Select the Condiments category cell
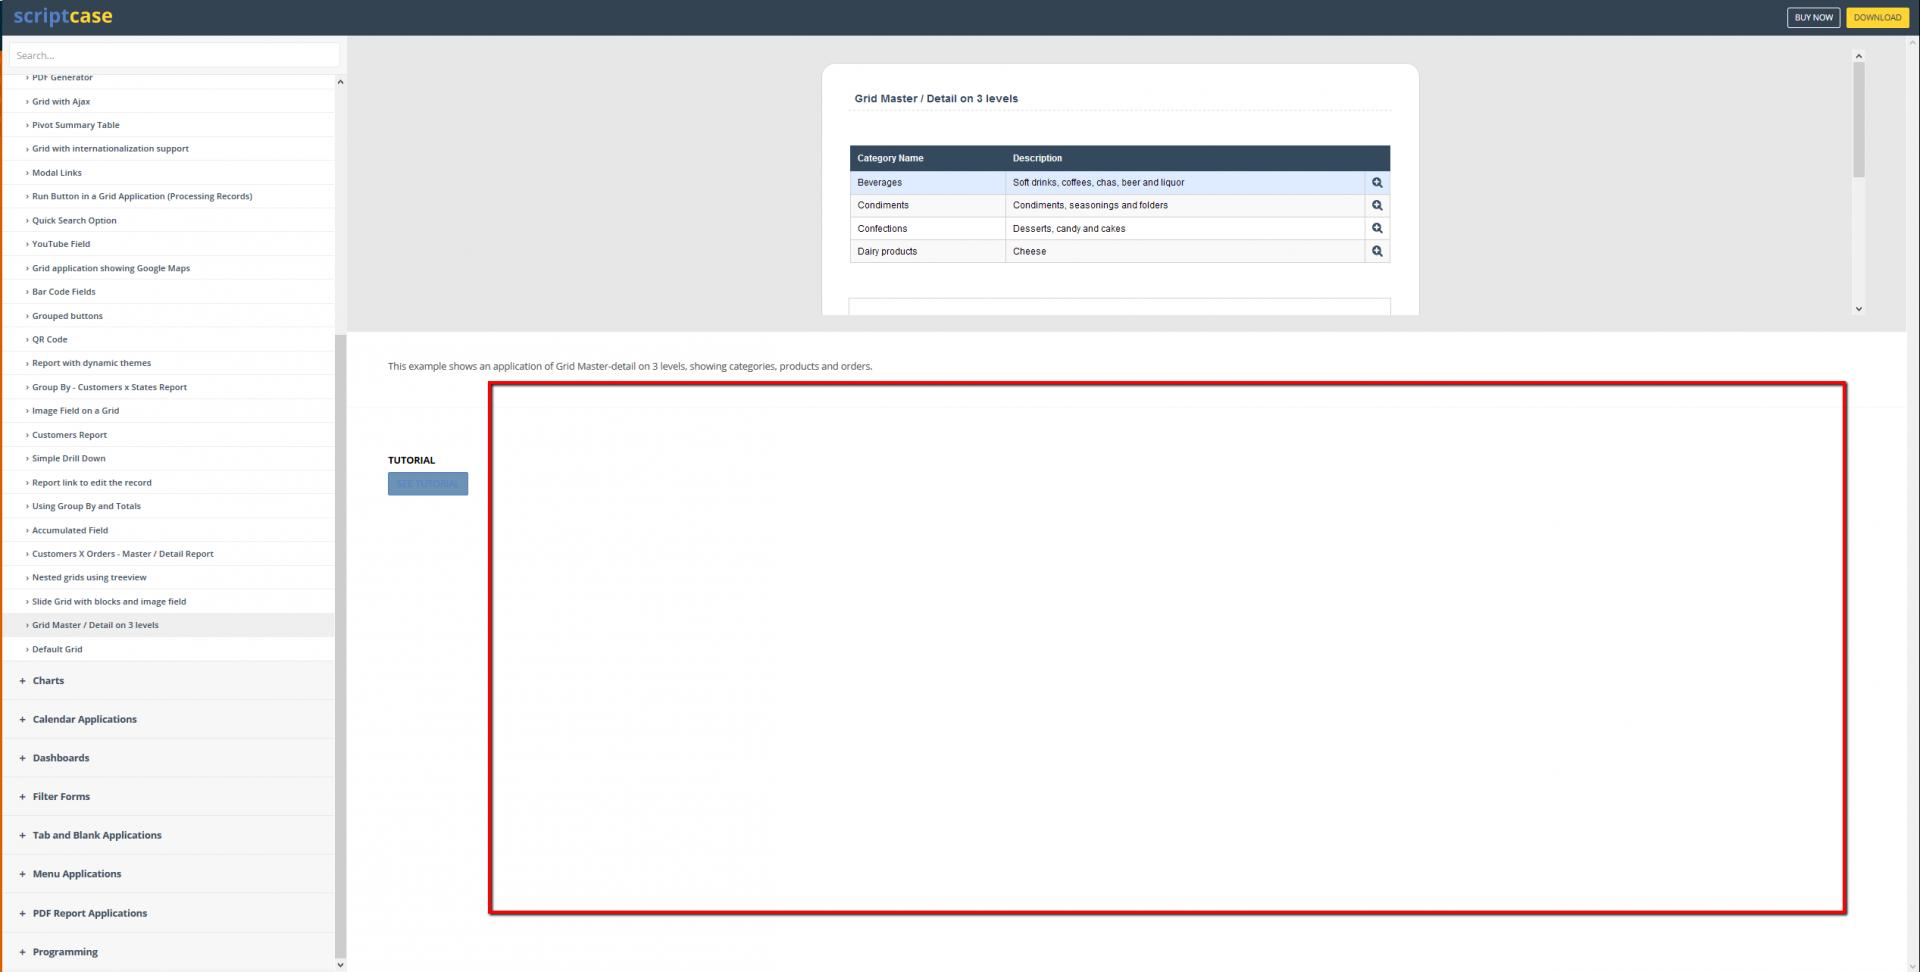1920x972 pixels. (x=928, y=205)
